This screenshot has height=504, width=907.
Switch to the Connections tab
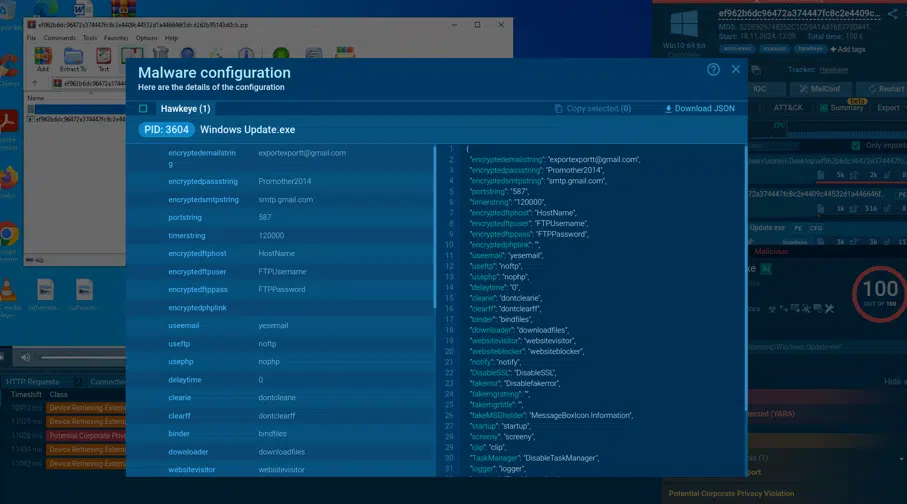pyautogui.click(x=108, y=381)
